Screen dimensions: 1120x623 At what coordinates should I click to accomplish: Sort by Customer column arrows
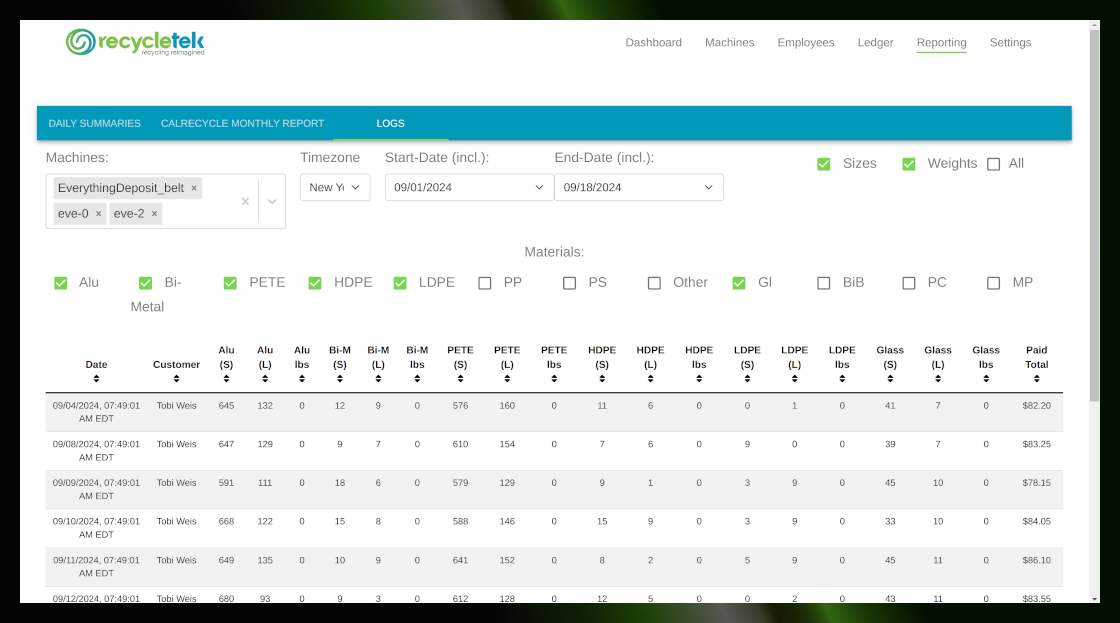pos(176,379)
